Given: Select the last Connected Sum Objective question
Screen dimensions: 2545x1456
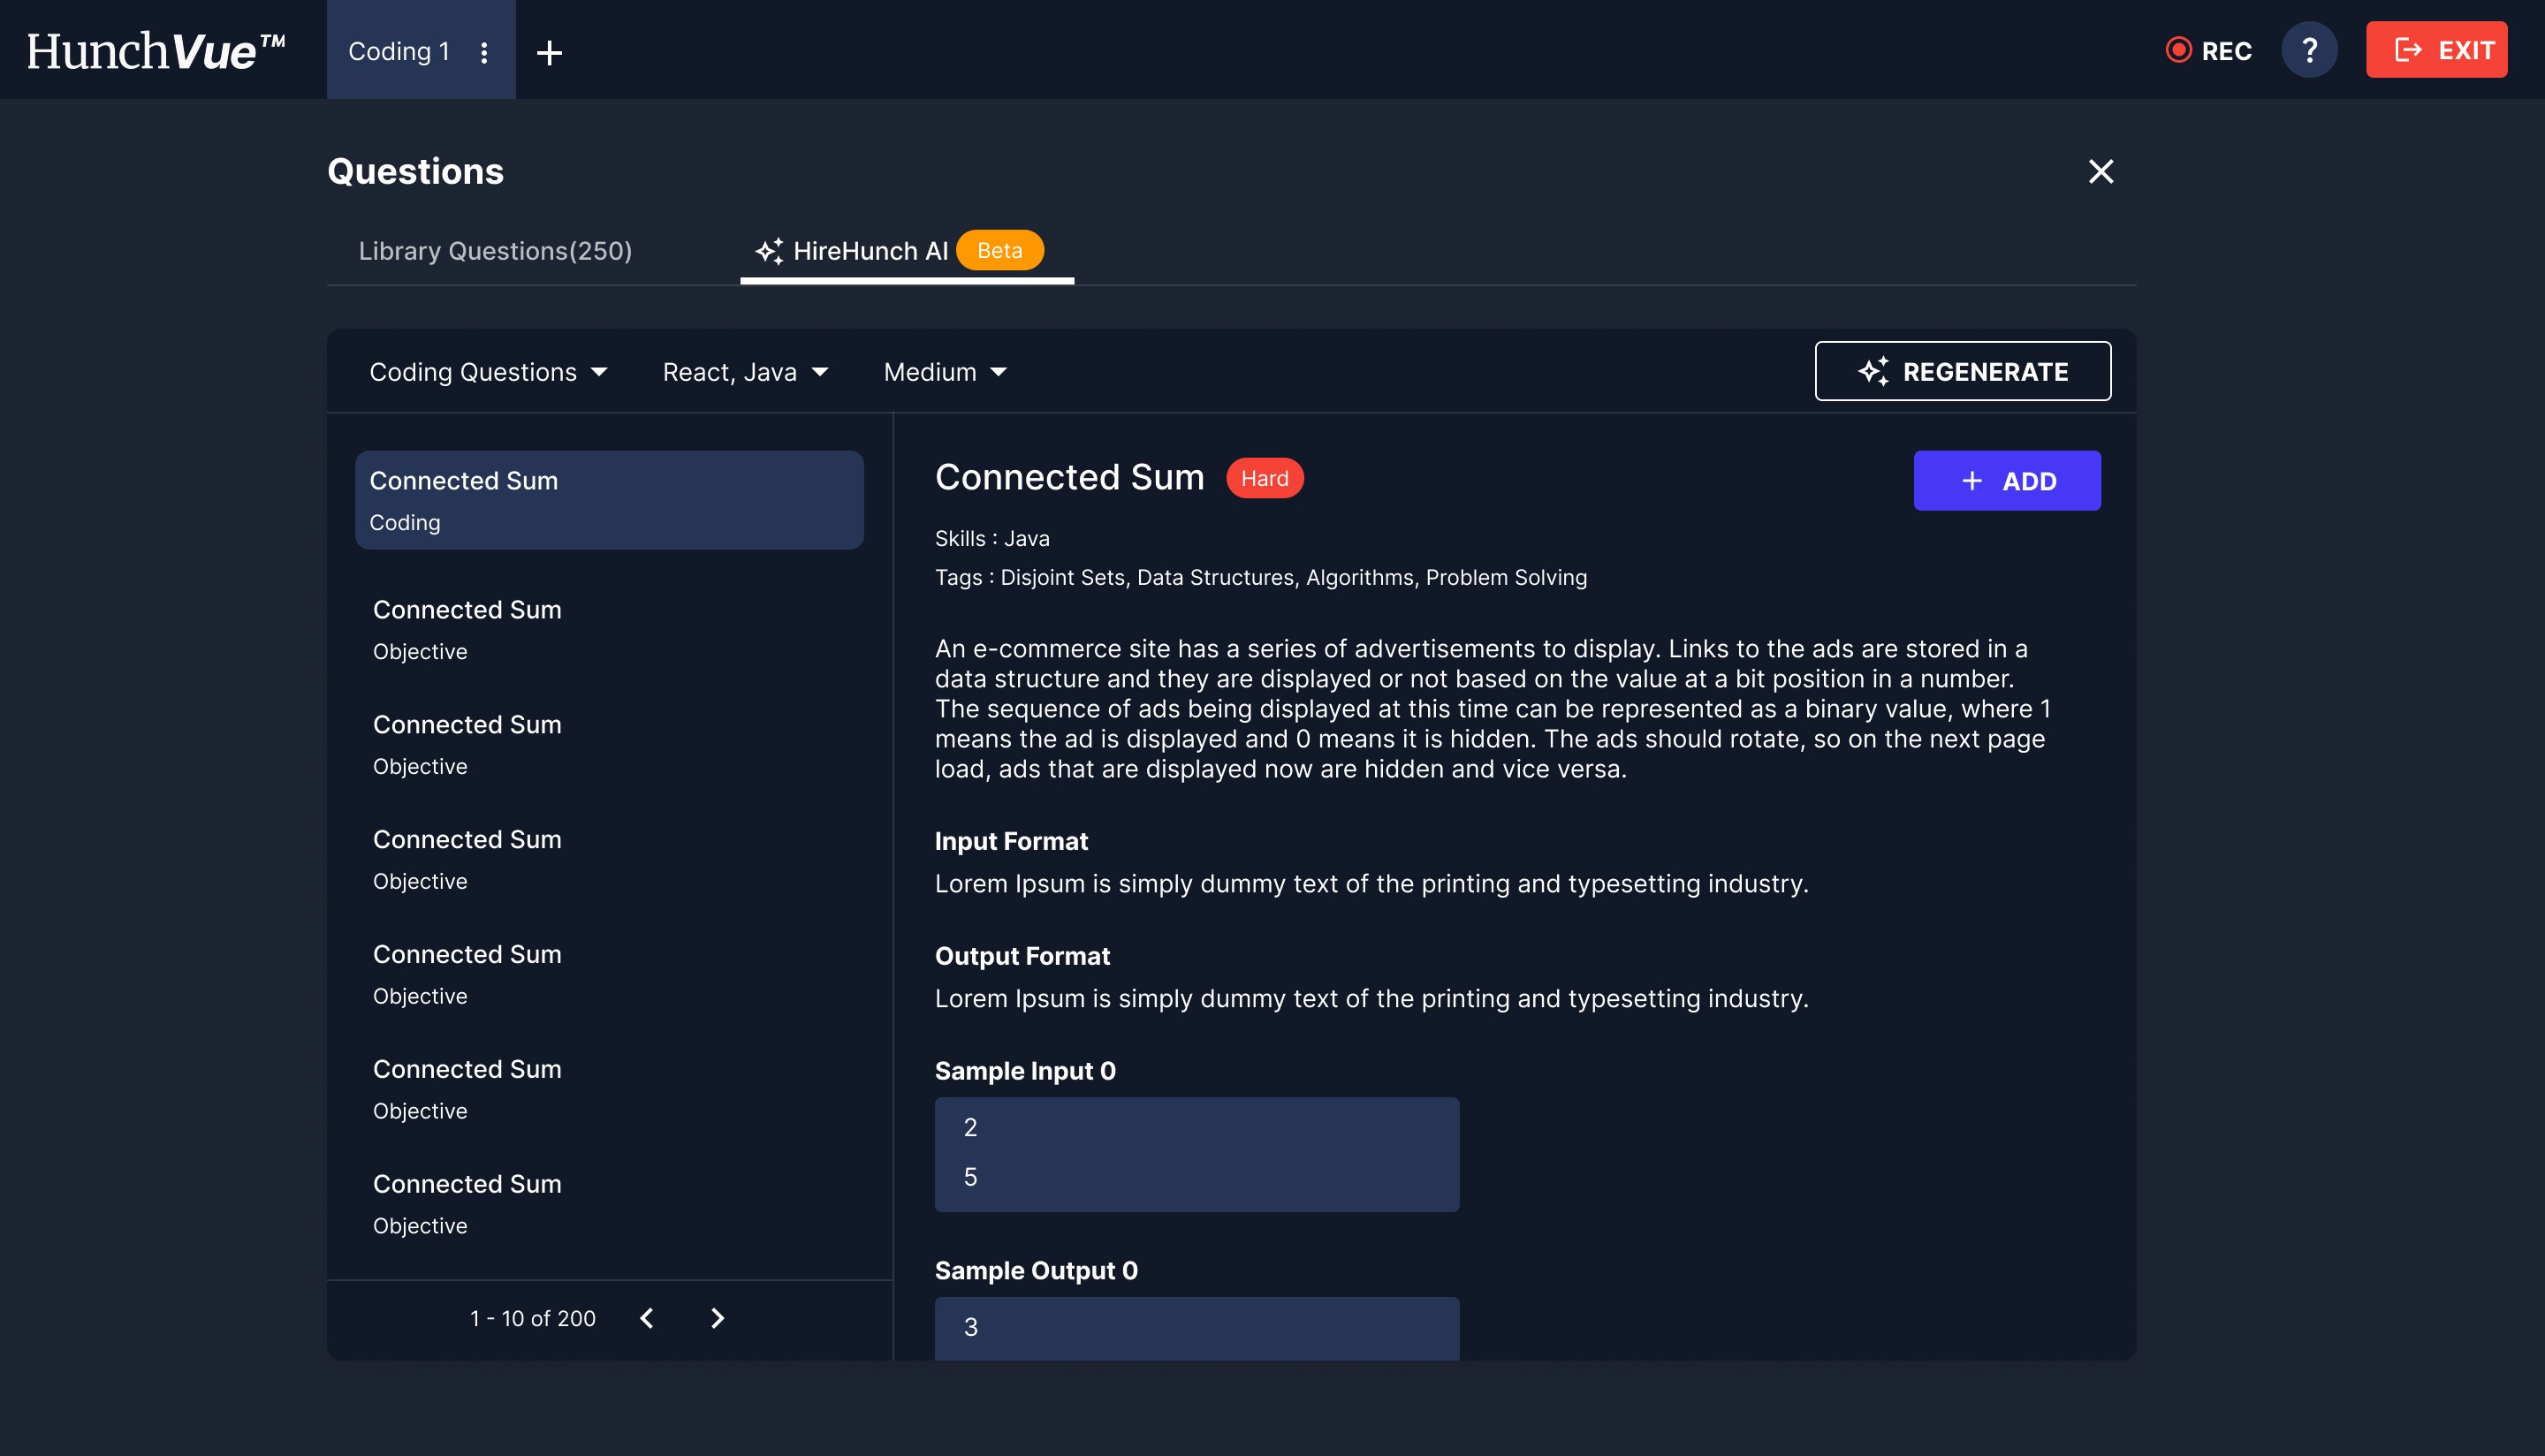Looking at the screenshot, I should coord(467,1203).
